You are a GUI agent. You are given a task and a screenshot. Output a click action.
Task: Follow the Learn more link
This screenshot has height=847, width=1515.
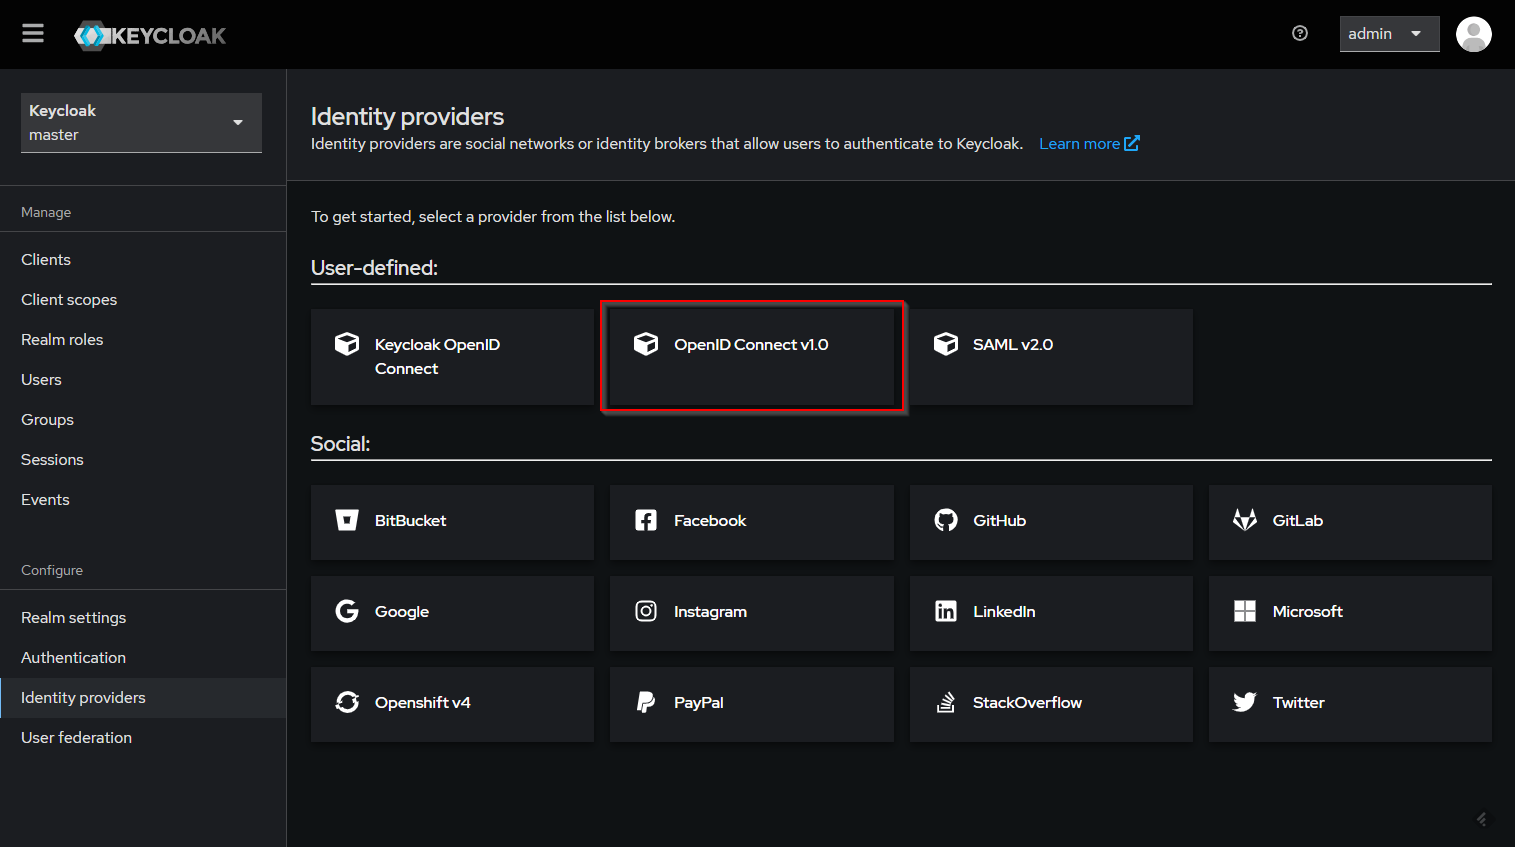pos(1079,143)
